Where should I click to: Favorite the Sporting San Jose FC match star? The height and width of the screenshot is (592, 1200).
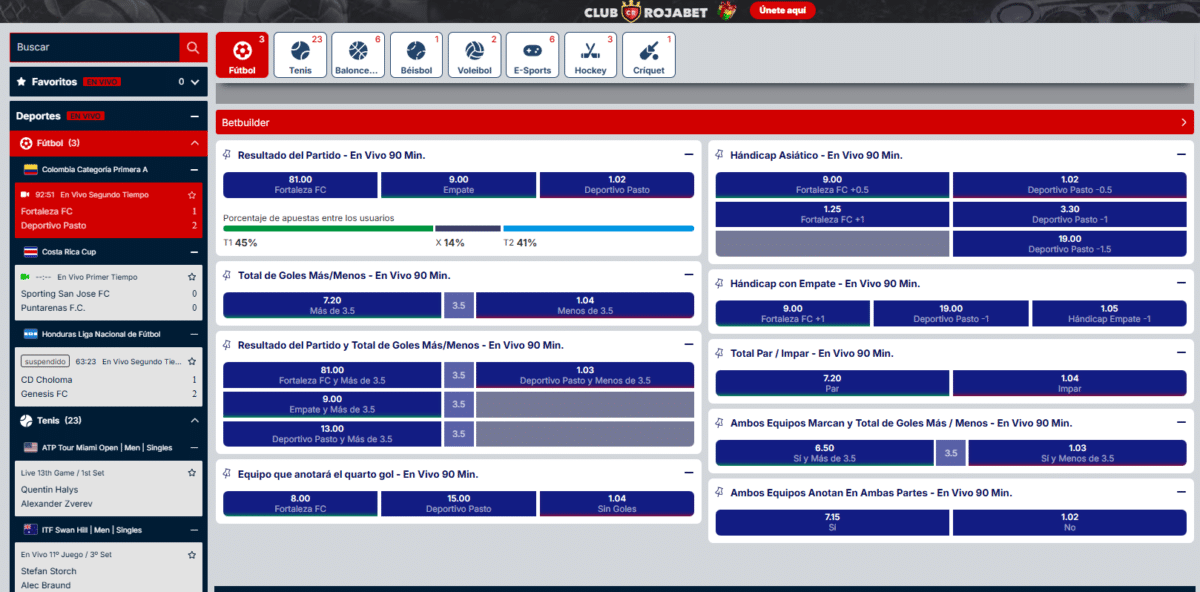click(192, 276)
